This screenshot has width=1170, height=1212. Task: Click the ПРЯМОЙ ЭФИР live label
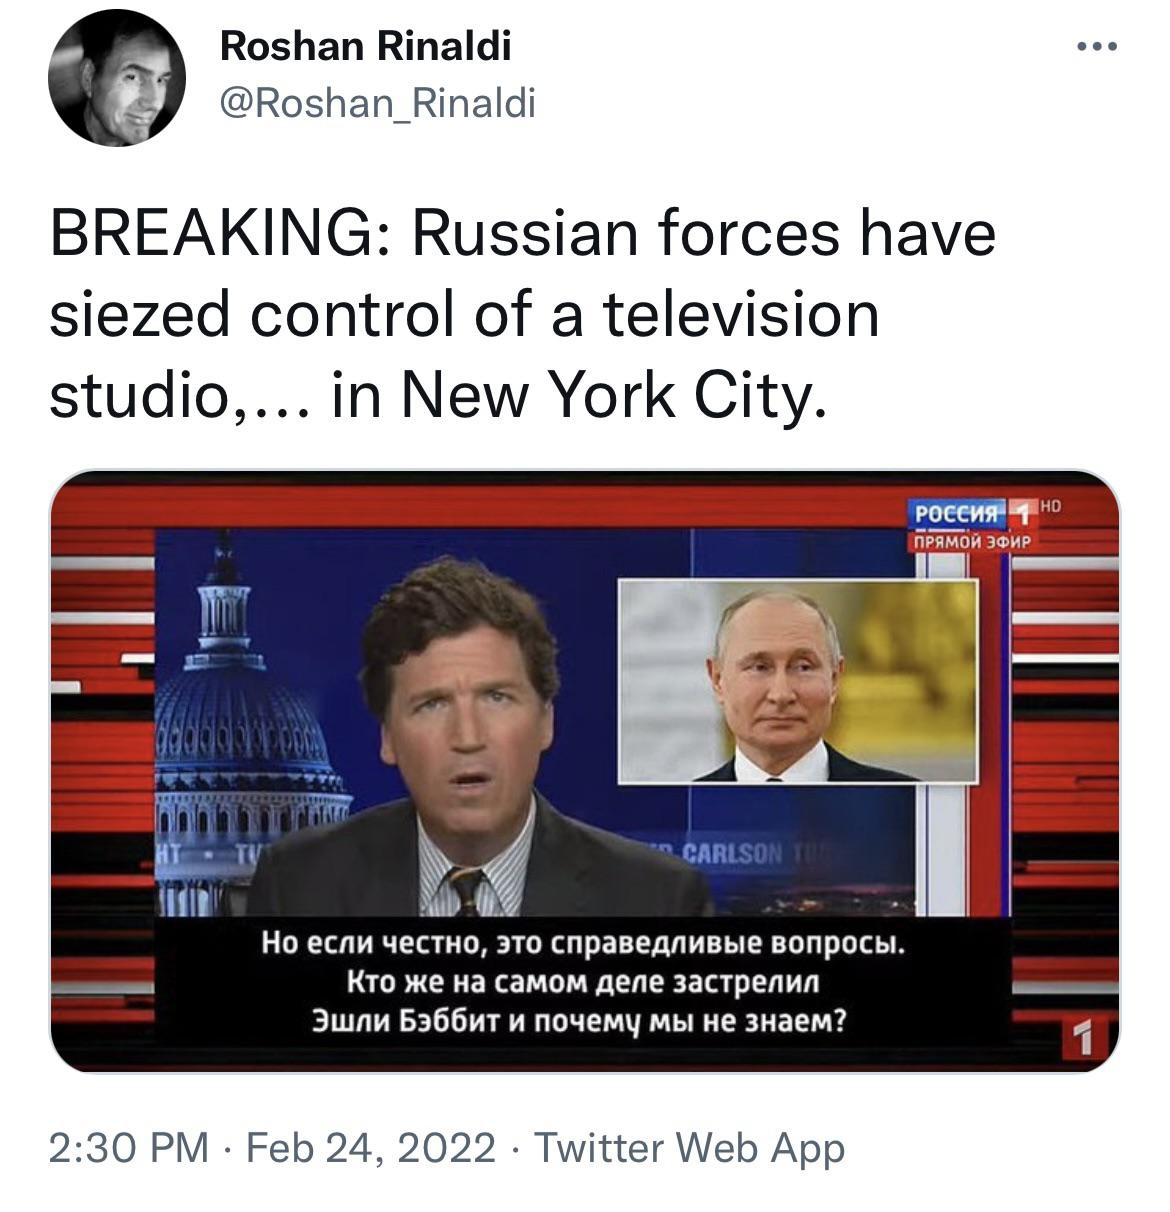click(x=968, y=541)
